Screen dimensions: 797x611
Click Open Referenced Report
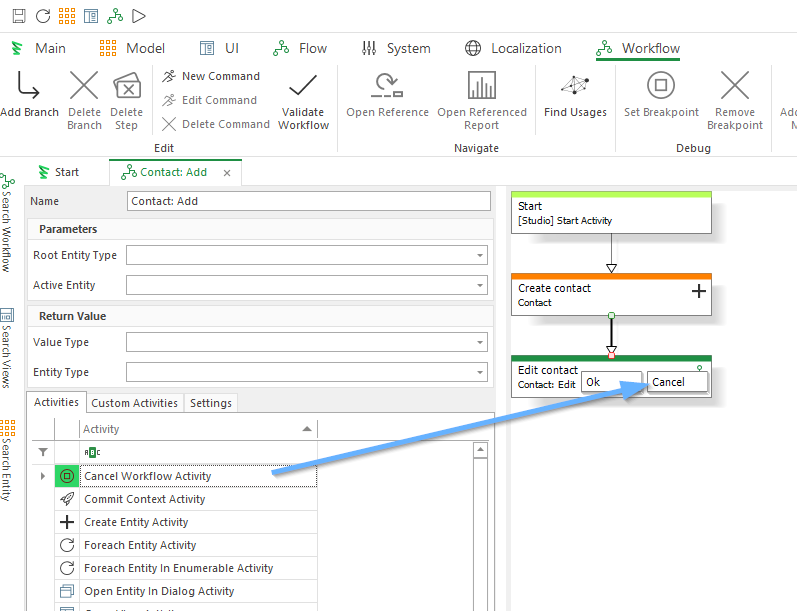482,101
